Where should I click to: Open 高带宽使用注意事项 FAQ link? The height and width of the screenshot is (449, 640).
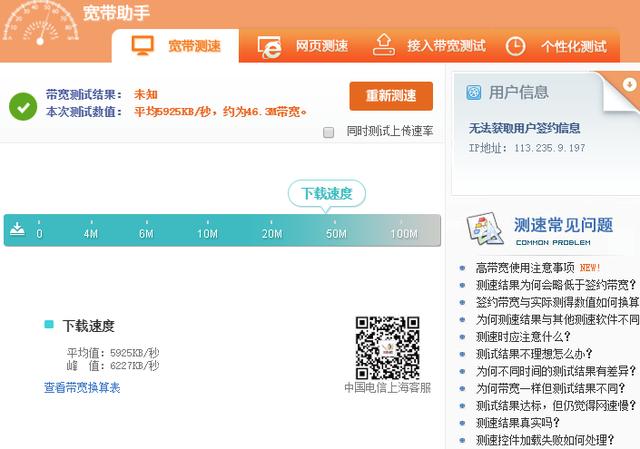coord(525,268)
